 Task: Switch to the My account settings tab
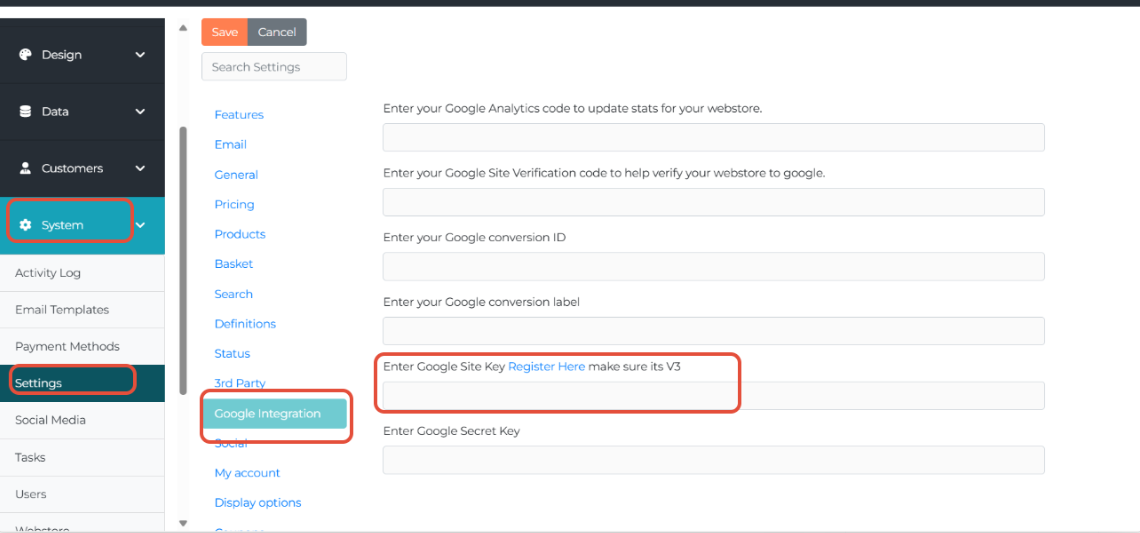[x=247, y=473]
